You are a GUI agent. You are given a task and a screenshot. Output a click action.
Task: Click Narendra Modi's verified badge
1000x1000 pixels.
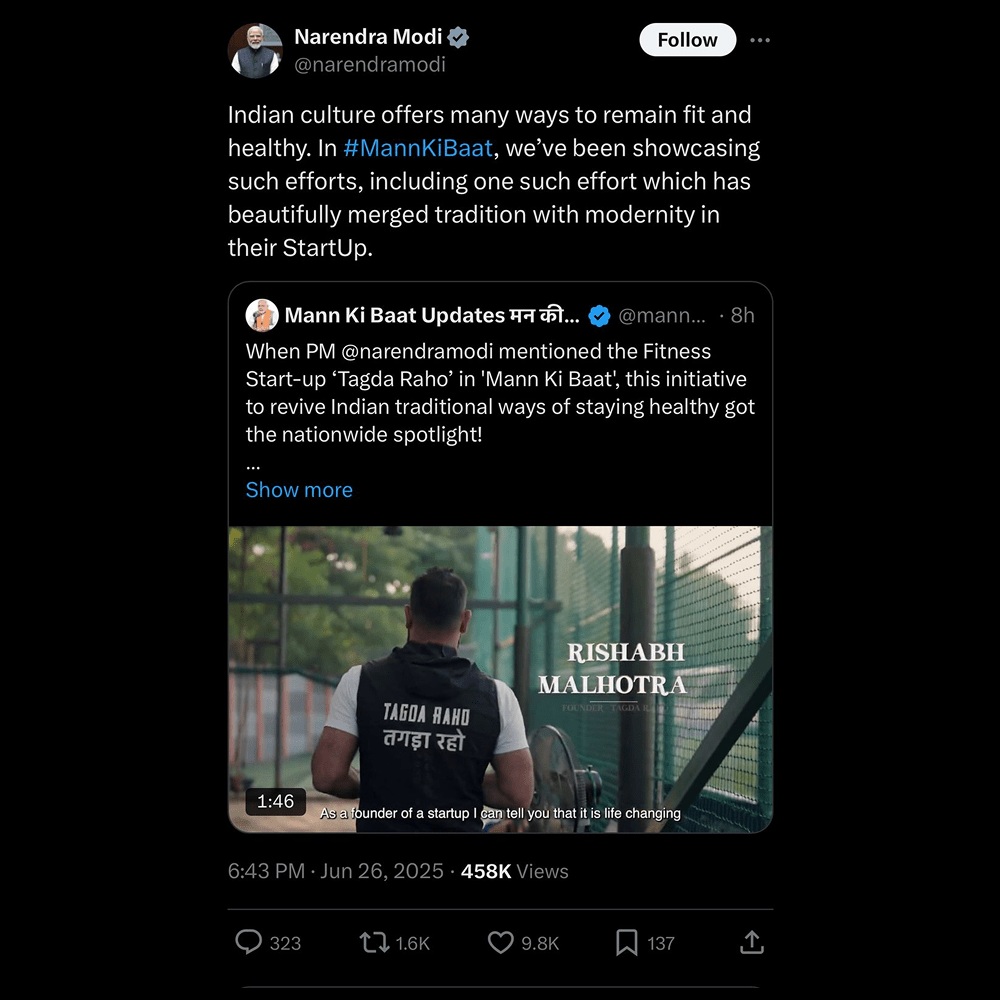(x=459, y=38)
